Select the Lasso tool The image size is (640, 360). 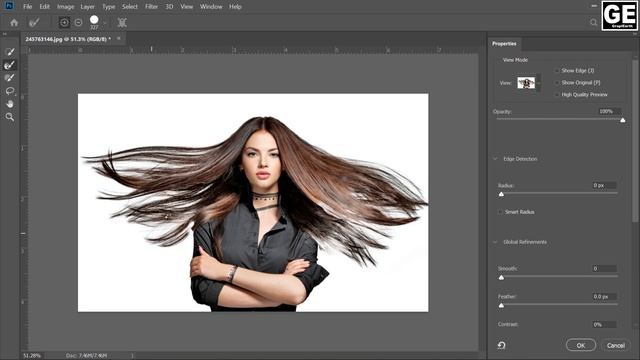point(10,91)
